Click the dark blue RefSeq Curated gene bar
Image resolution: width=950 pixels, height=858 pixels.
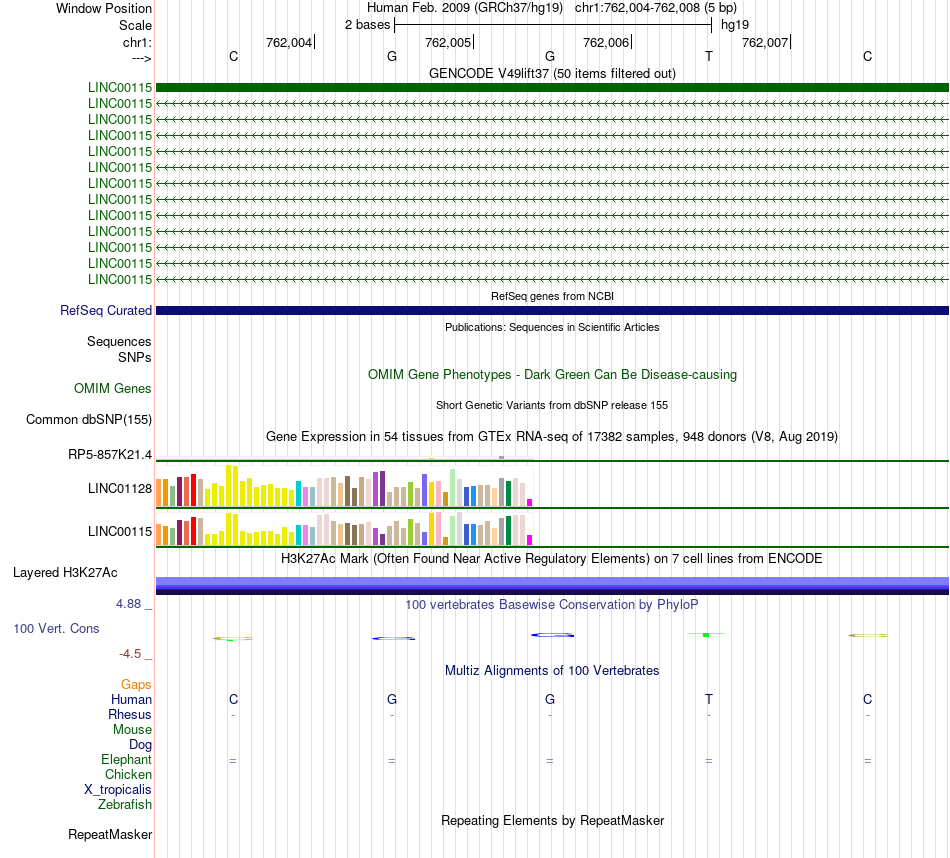point(552,310)
